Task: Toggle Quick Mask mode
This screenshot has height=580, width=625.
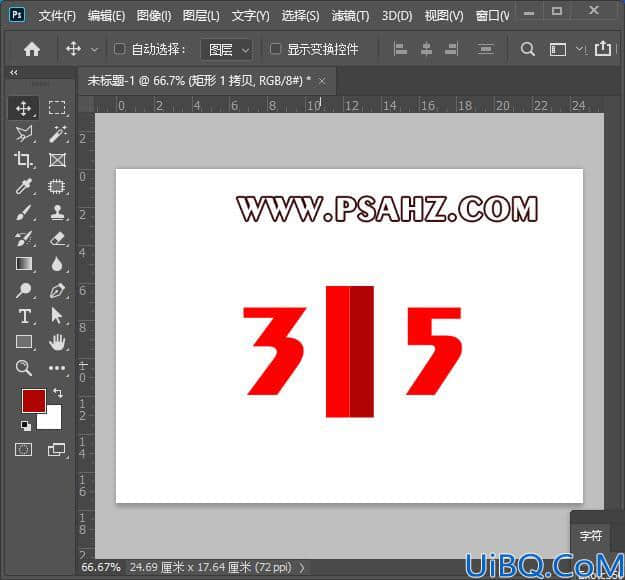Action: pyautogui.click(x=24, y=450)
